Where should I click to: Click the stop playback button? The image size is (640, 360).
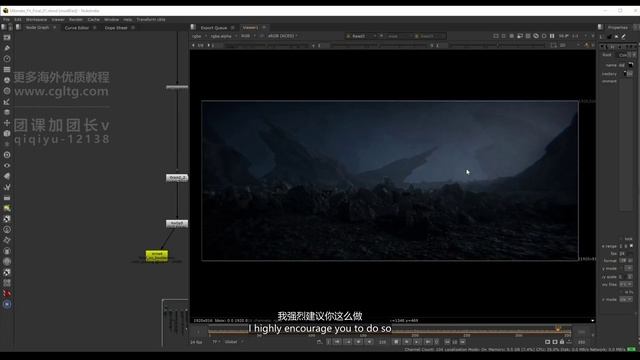pyautogui.click(x=396, y=342)
